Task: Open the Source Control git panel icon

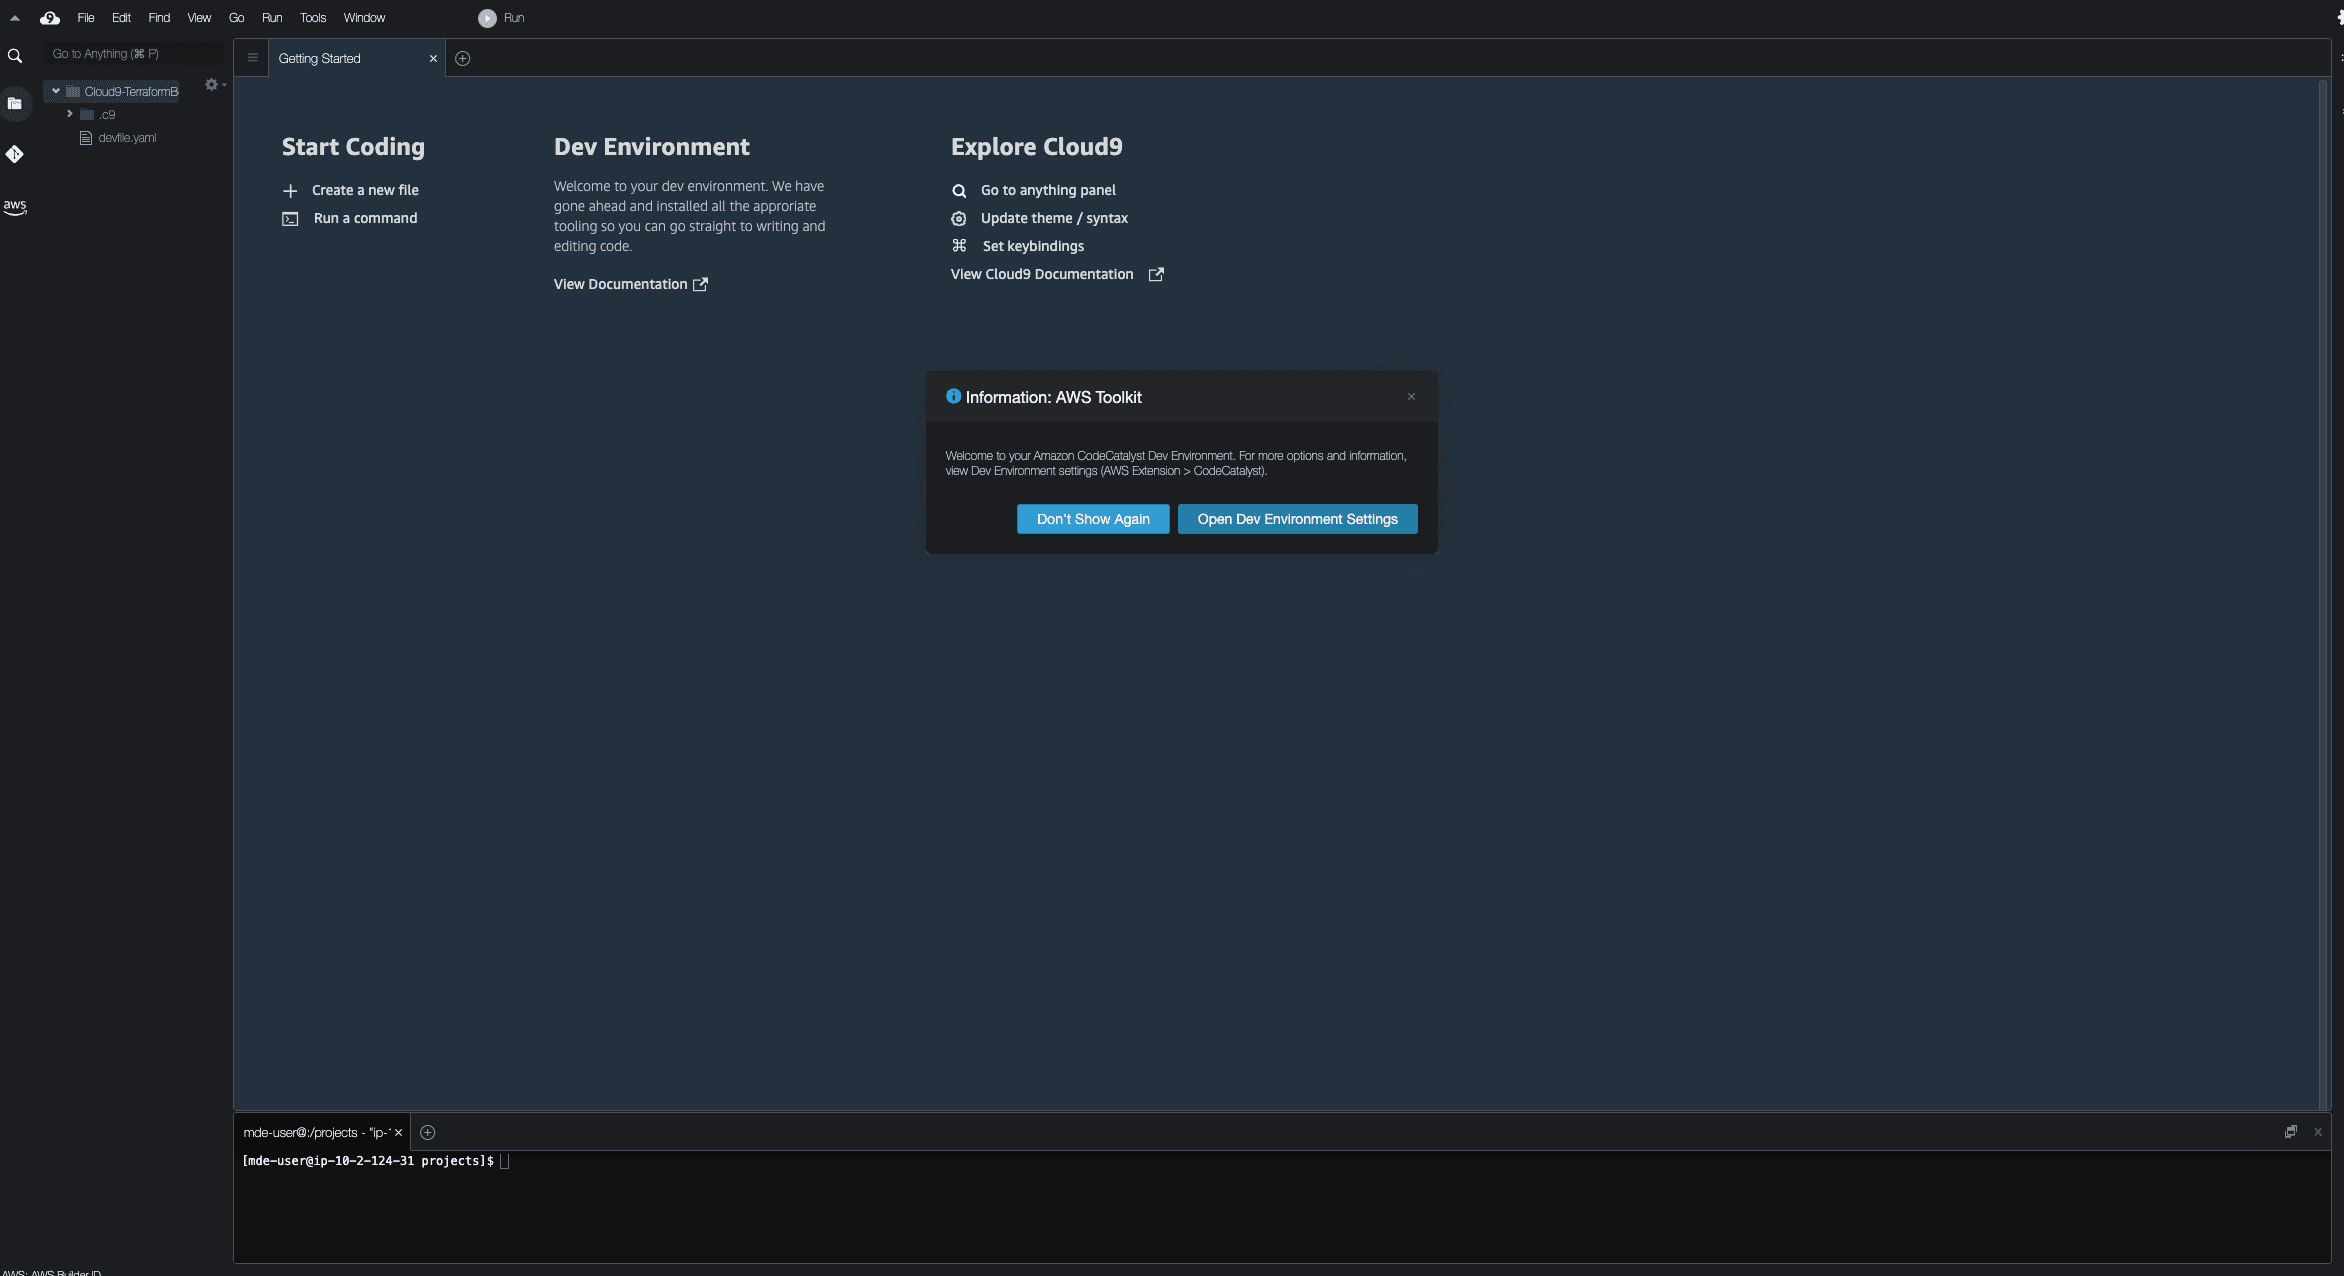Action: pyautogui.click(x=15, y=154)
